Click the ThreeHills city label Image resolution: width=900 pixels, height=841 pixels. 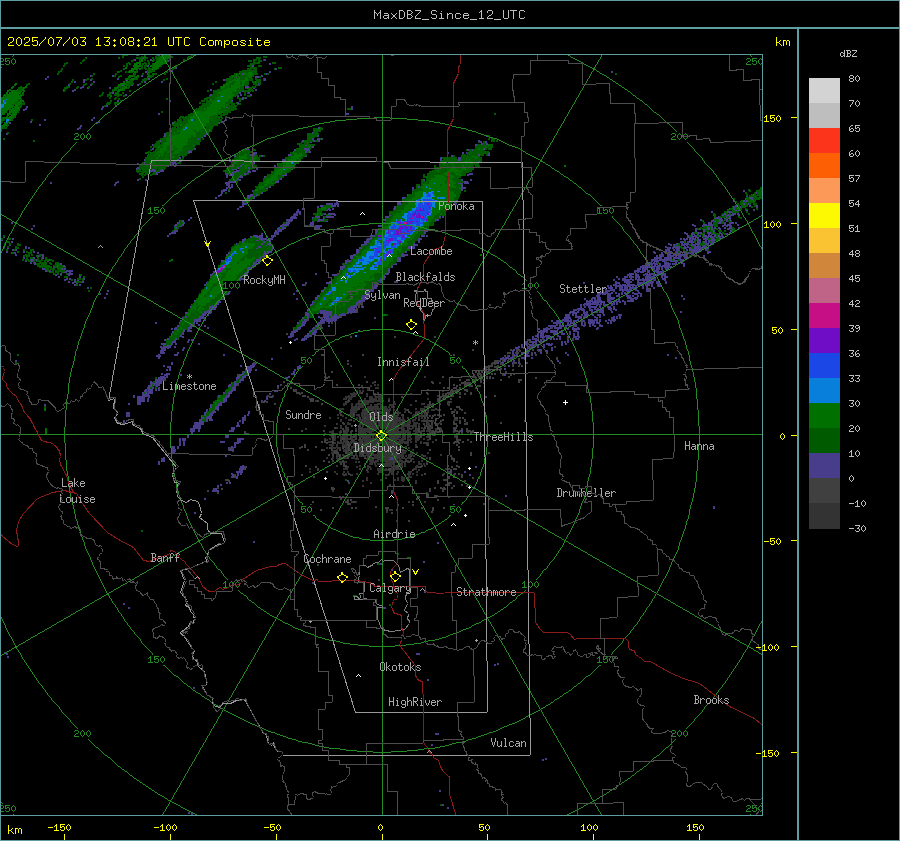pos(503,437)
